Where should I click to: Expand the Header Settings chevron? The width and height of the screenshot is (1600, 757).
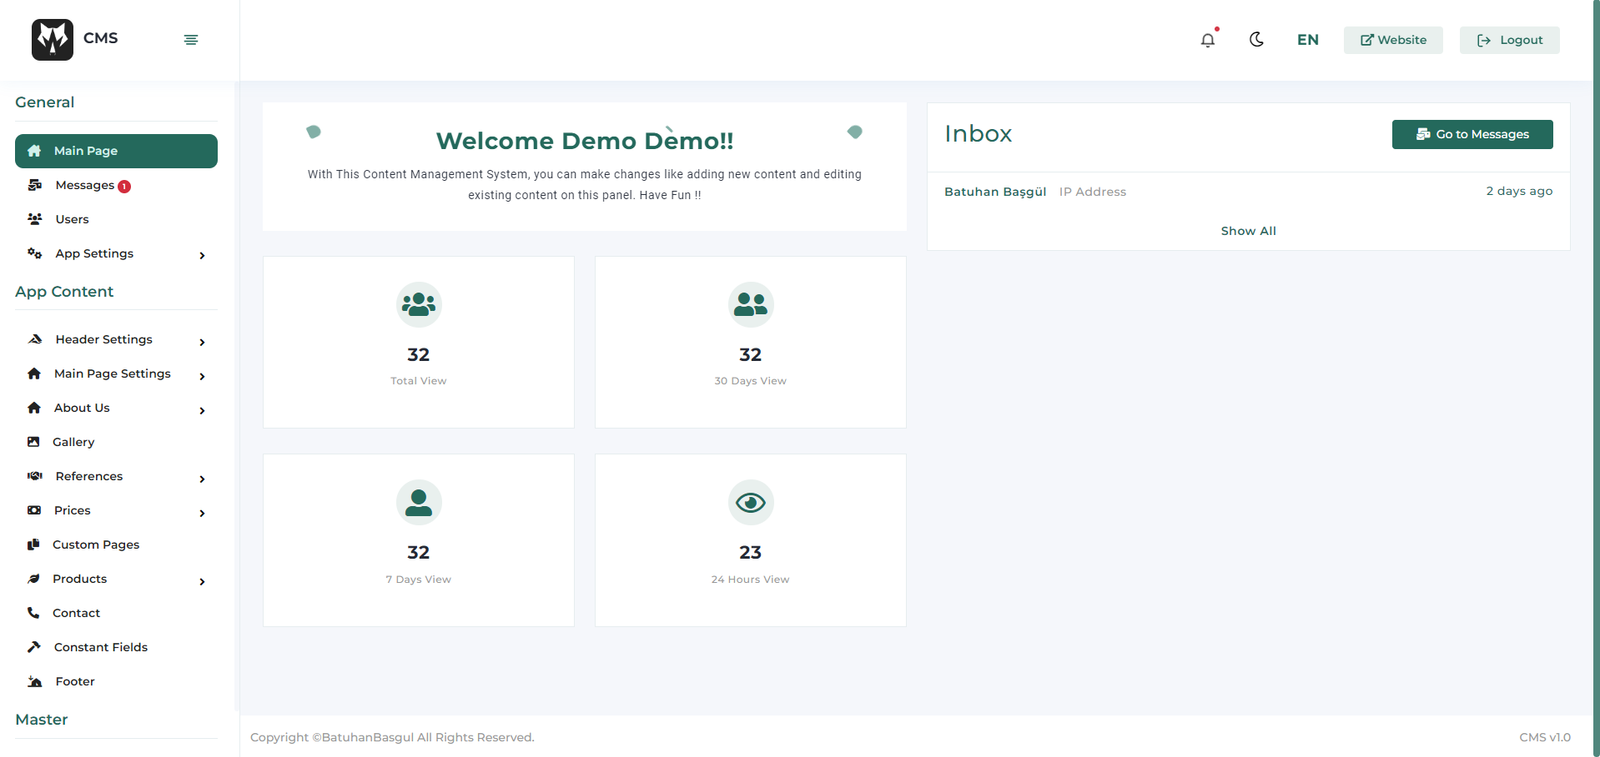click(202, 342)
